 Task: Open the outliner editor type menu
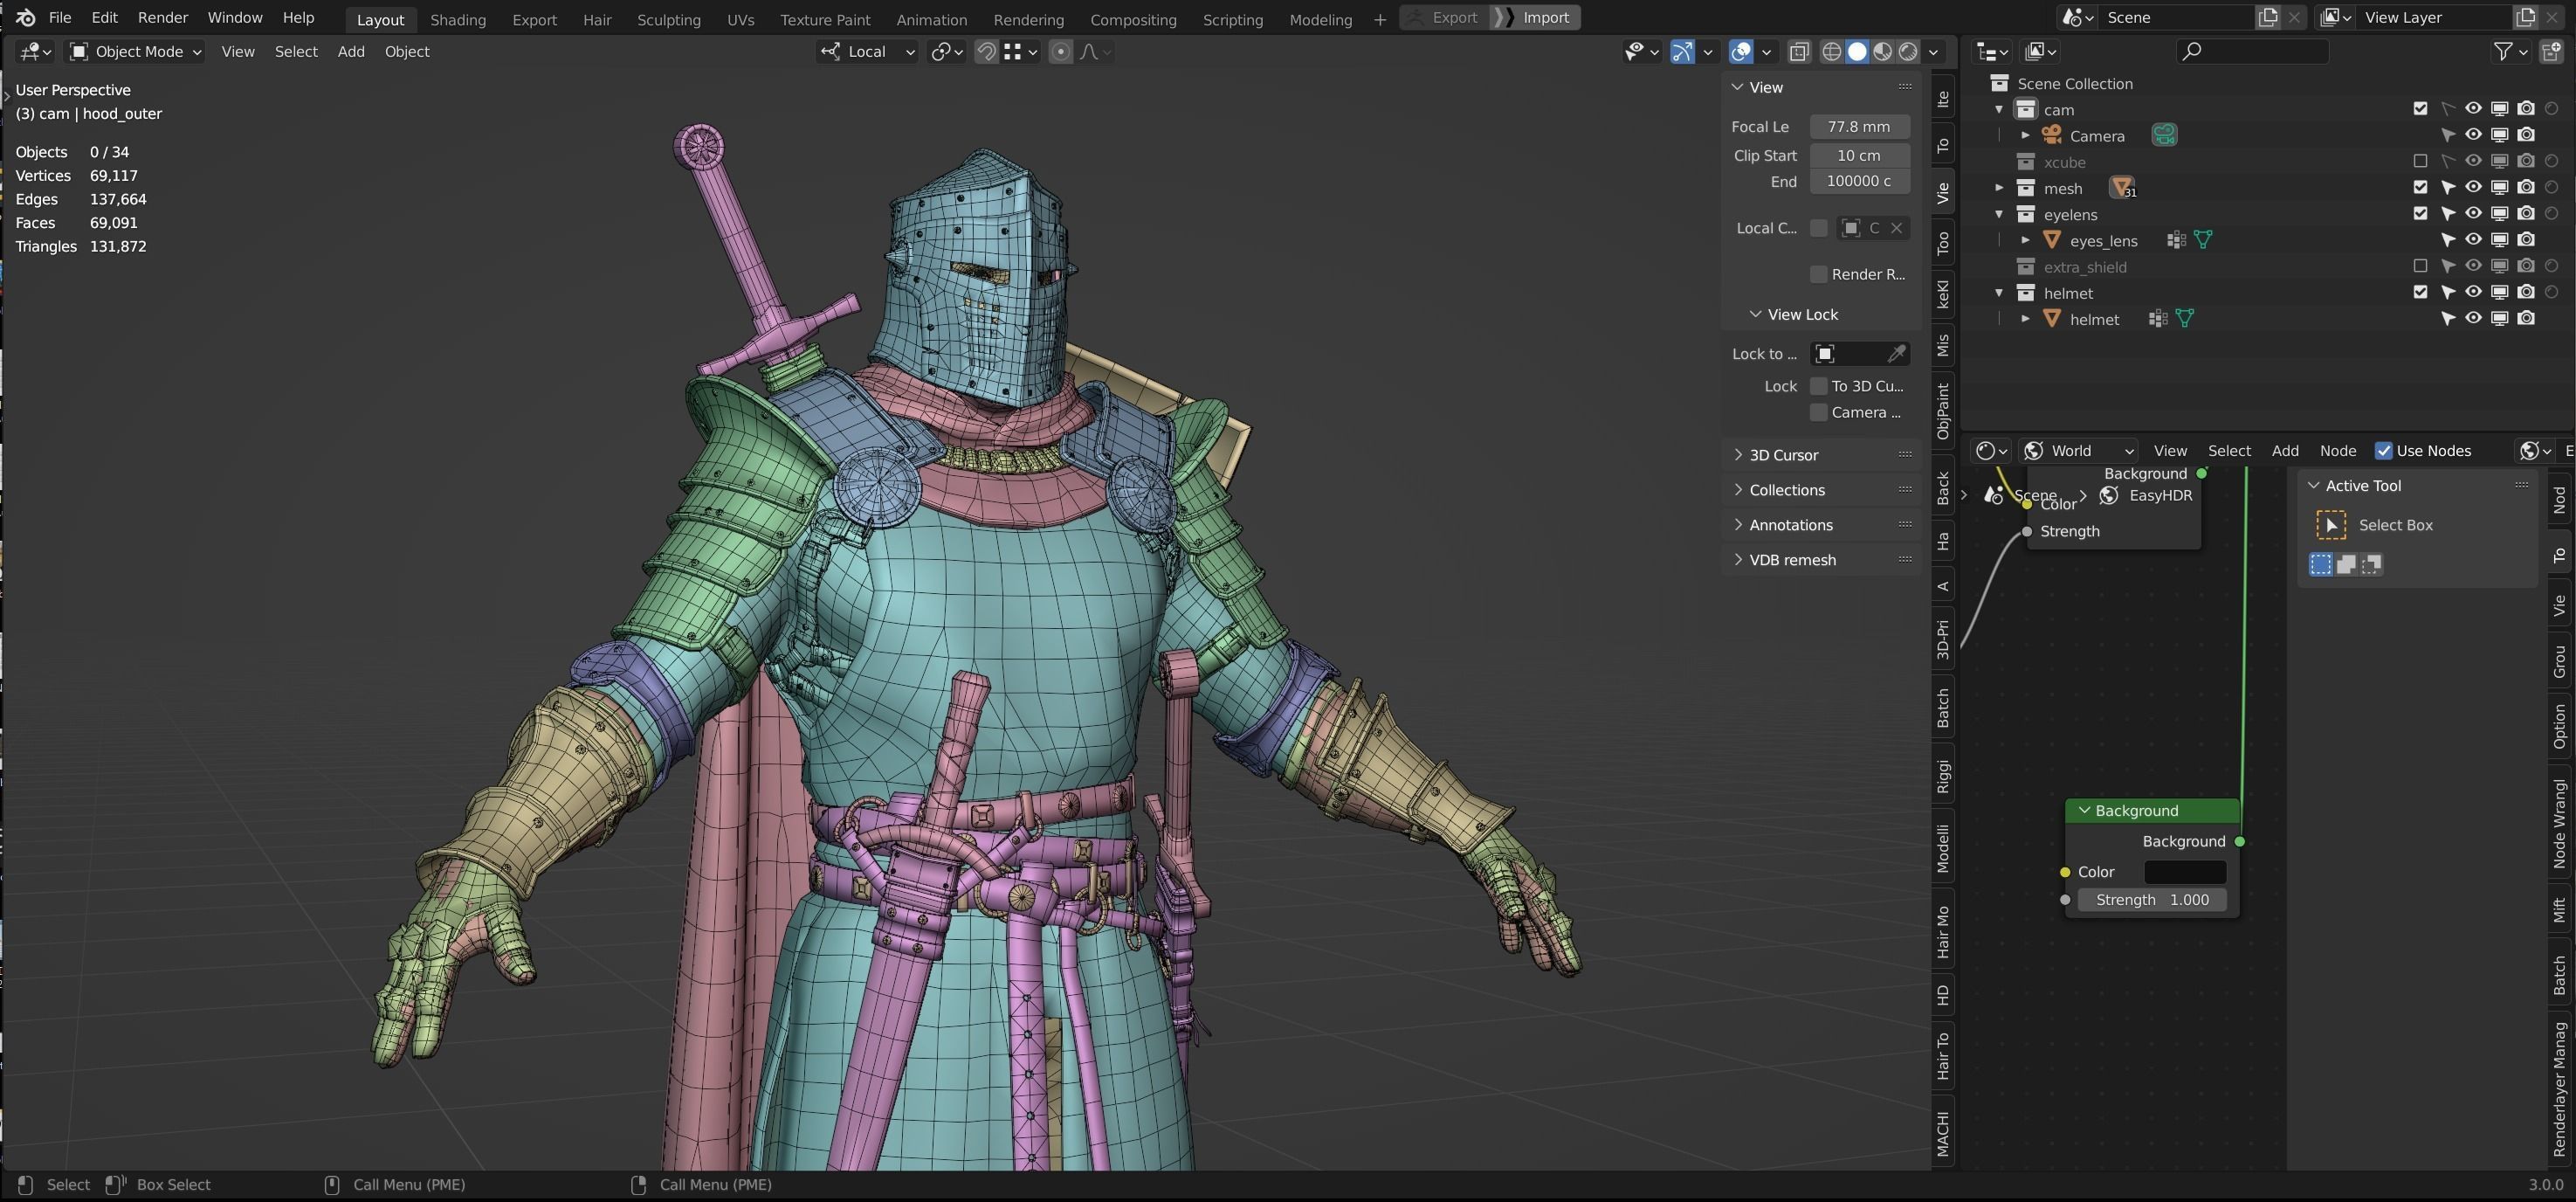pyautogui.click(x=1992, y=51)
